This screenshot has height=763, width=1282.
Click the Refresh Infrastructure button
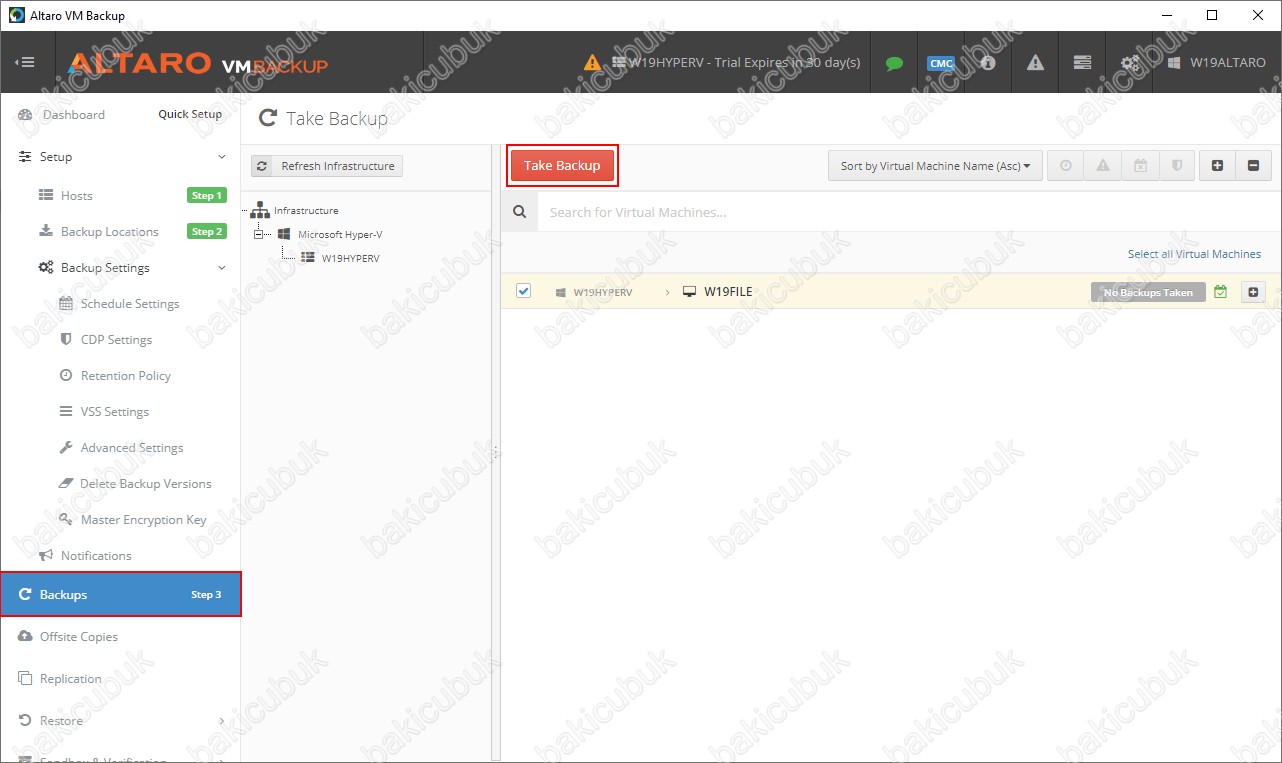point(327,166)
